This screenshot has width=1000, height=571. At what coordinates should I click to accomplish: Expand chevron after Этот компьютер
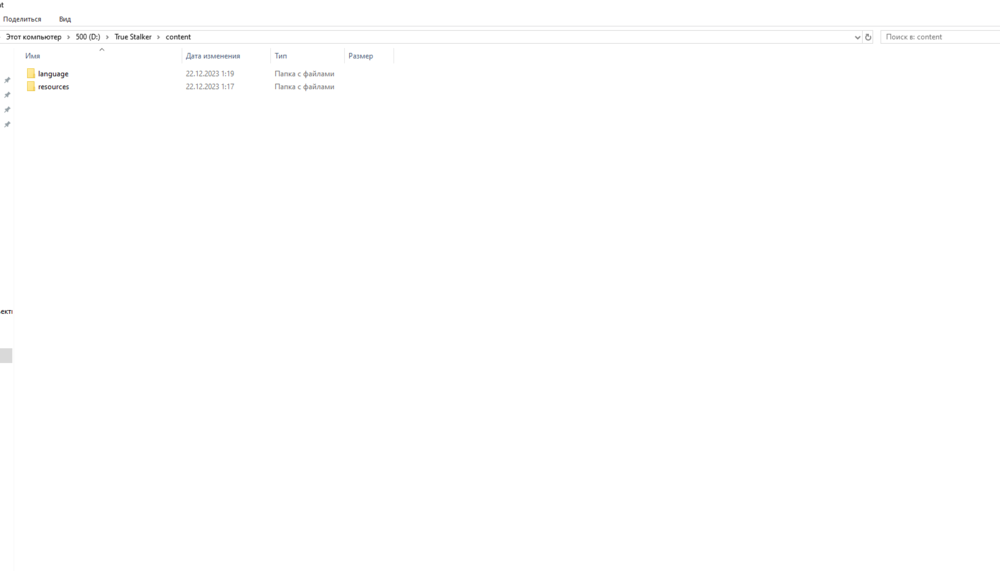(68, 37)
